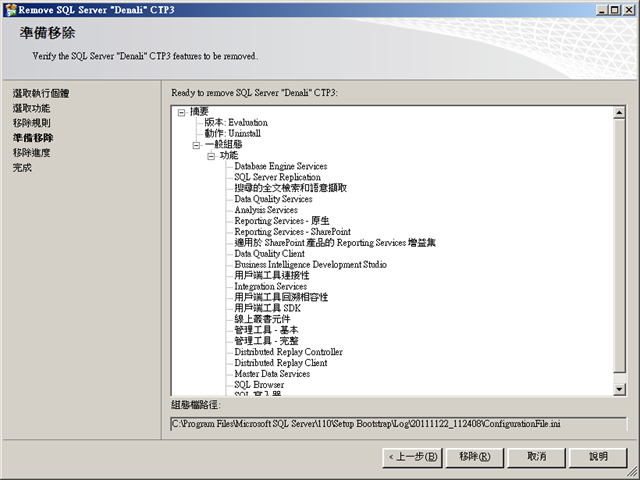Image resolution: width=640 pixels, height=480 pixels.
Task: Click the 取消 cancel button
Action: click(536, 457)
